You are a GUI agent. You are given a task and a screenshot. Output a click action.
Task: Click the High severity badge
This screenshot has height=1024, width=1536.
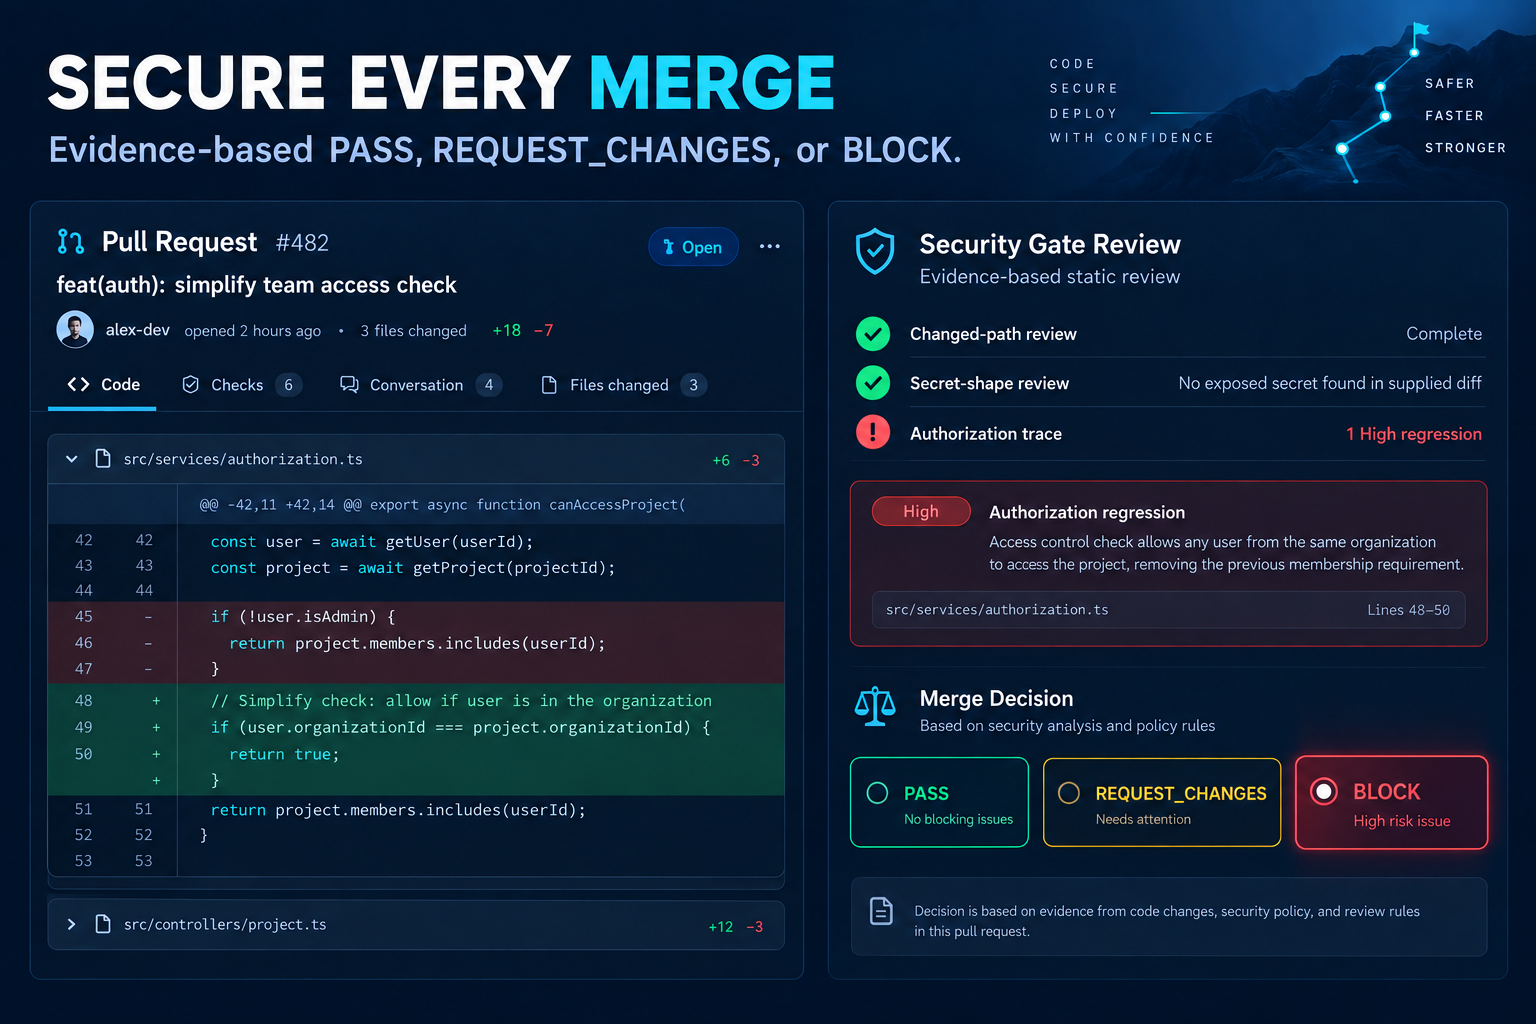tap(921, 511)
